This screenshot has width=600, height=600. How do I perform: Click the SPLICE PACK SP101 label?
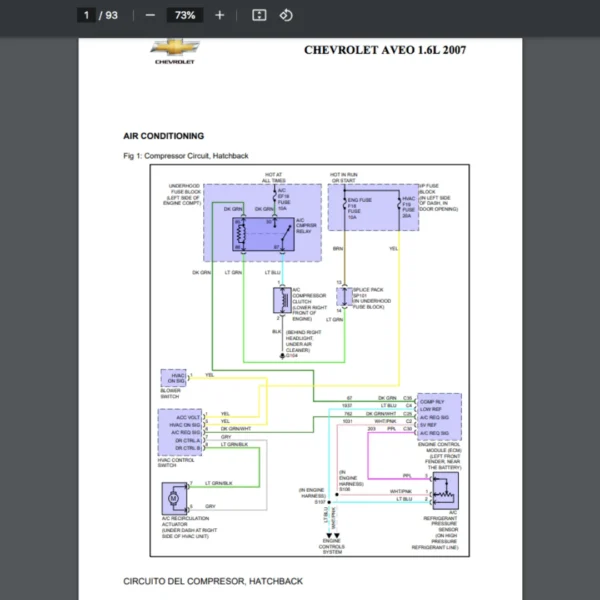tap(371, 298)
